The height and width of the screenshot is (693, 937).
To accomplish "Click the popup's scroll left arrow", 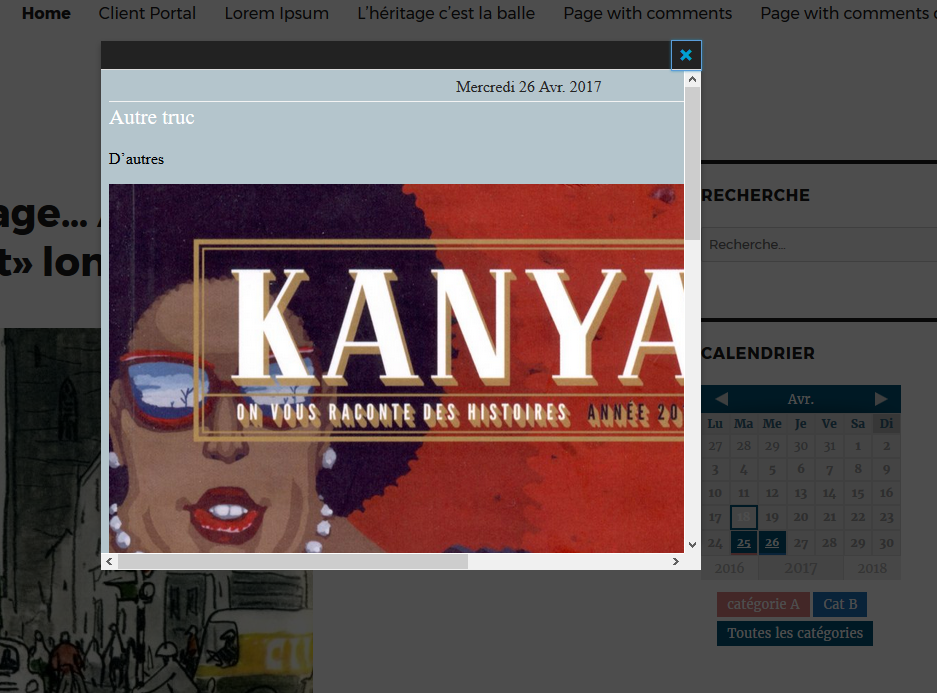I will pos(109,562).
